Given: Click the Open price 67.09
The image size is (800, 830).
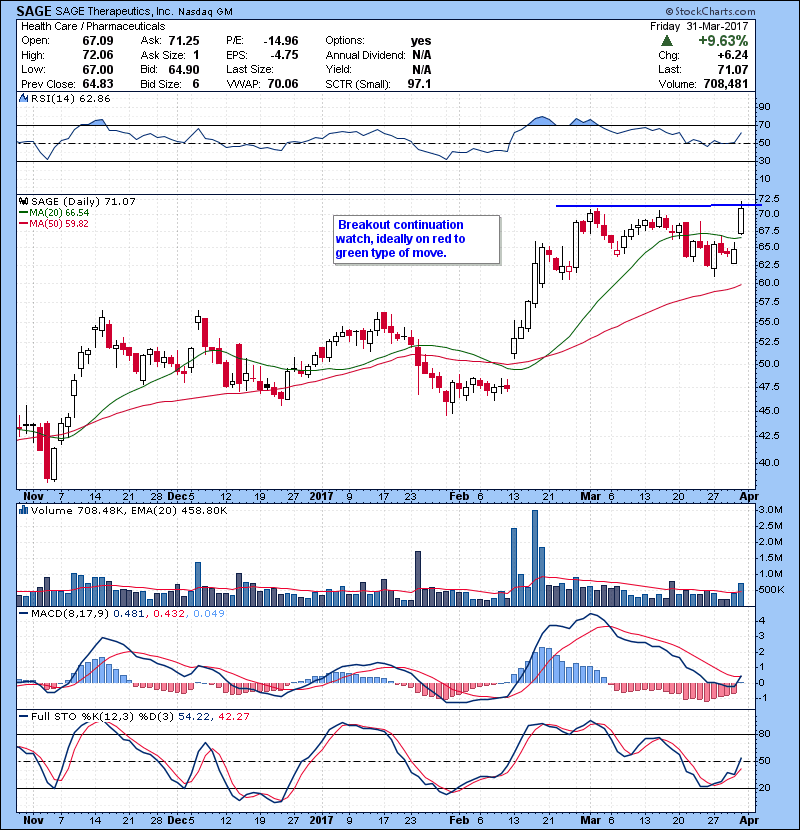Looking at the screenshot, I should 98,41.
